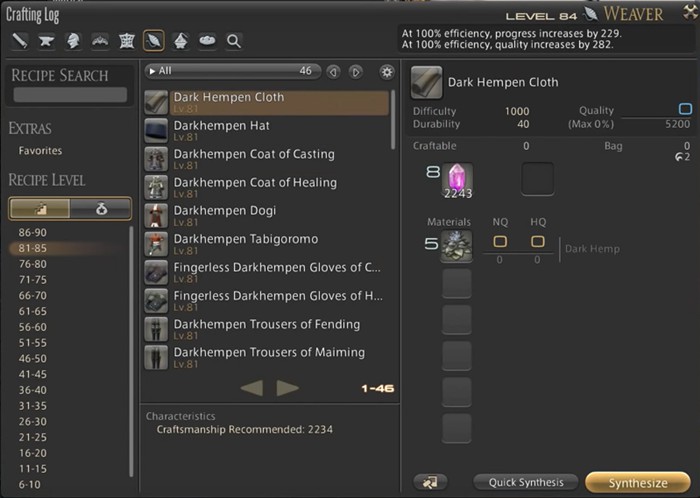Click the Synthesize button

638,482
